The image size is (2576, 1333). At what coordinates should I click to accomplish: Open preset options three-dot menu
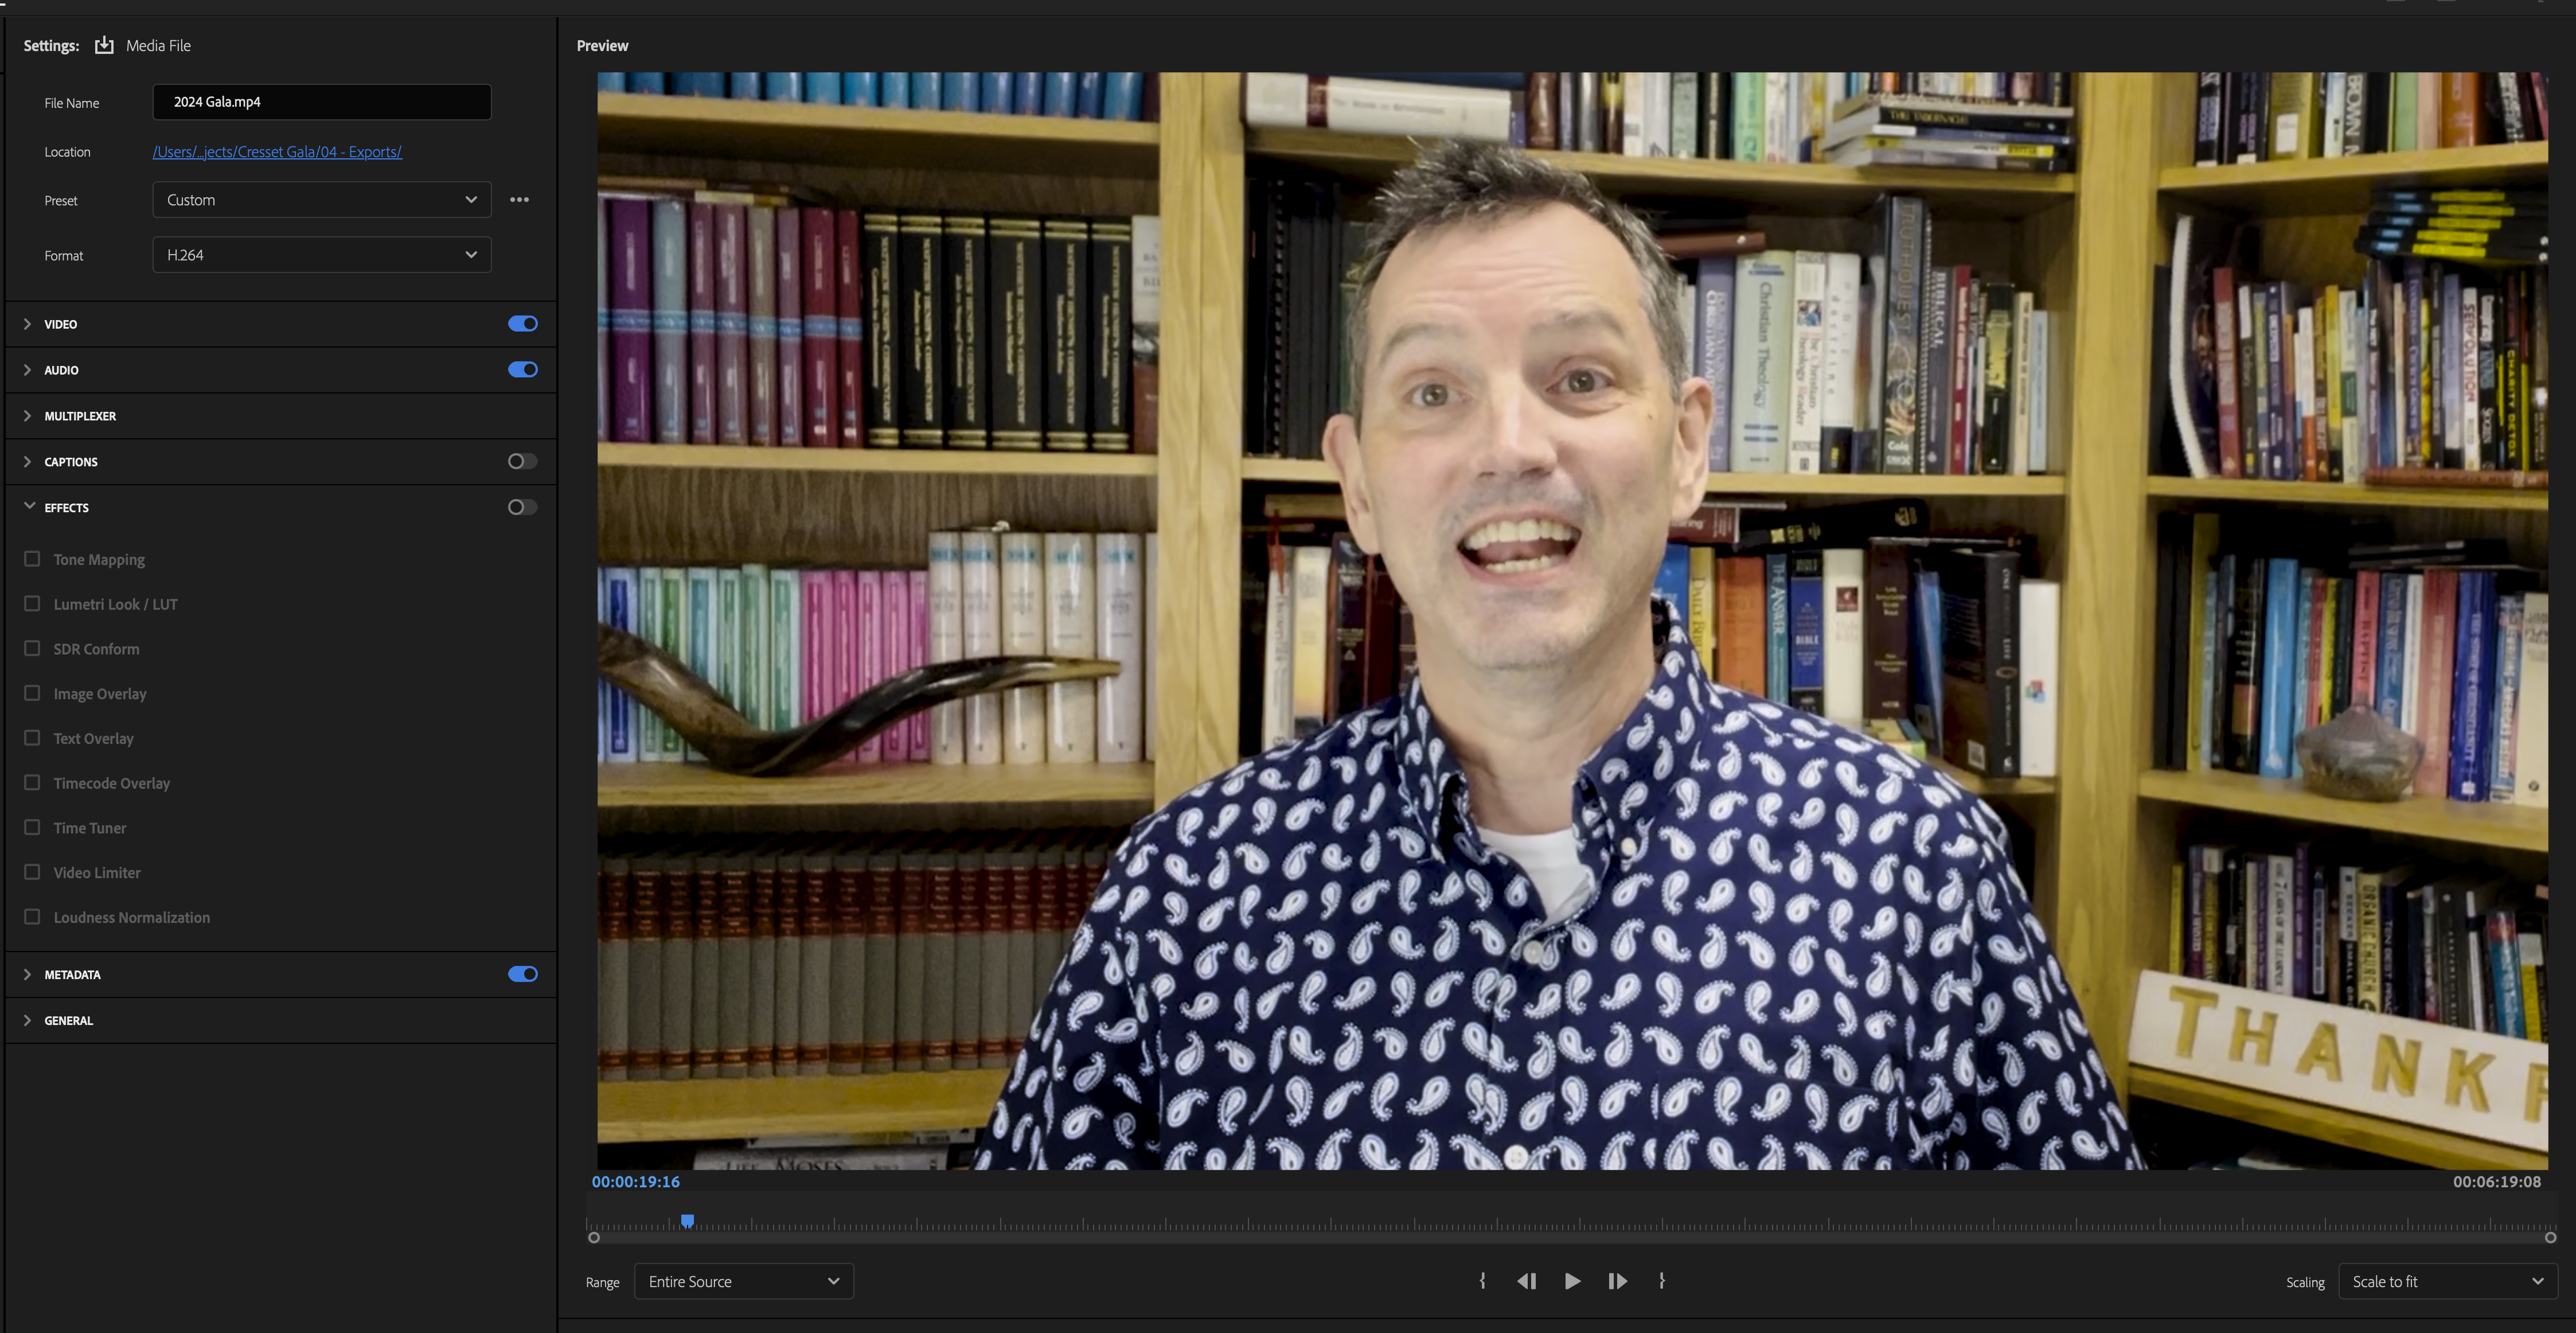[519, 200]
